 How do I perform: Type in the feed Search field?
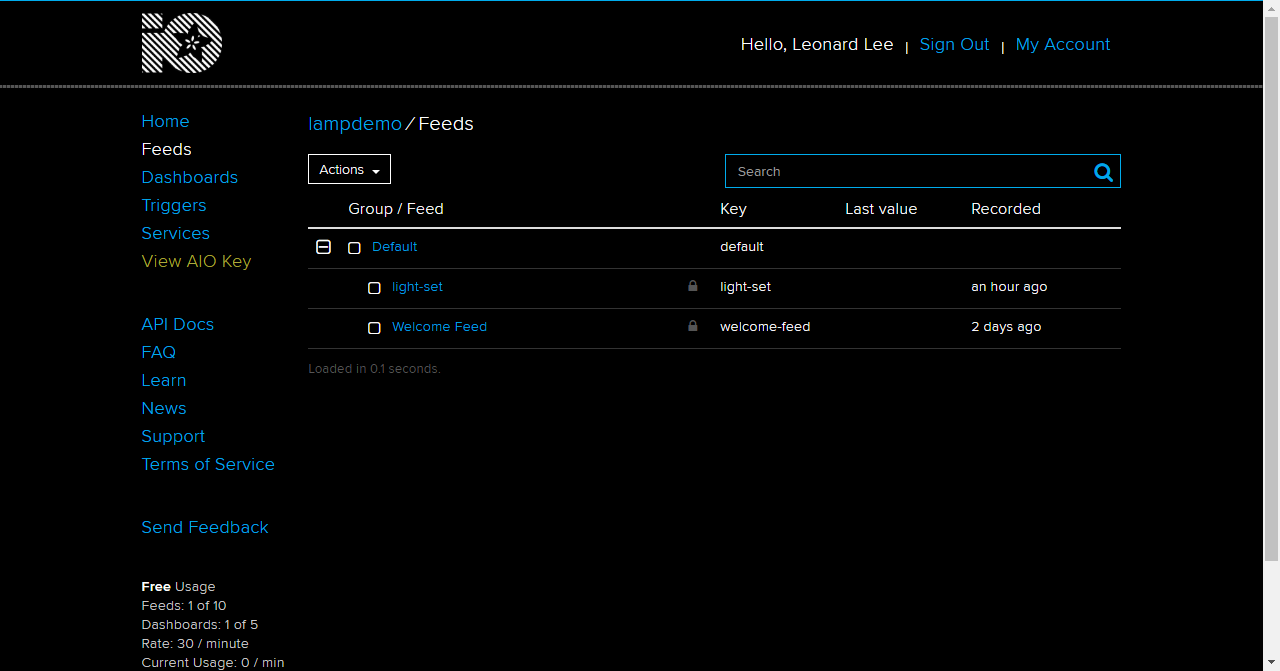[905, 172]
